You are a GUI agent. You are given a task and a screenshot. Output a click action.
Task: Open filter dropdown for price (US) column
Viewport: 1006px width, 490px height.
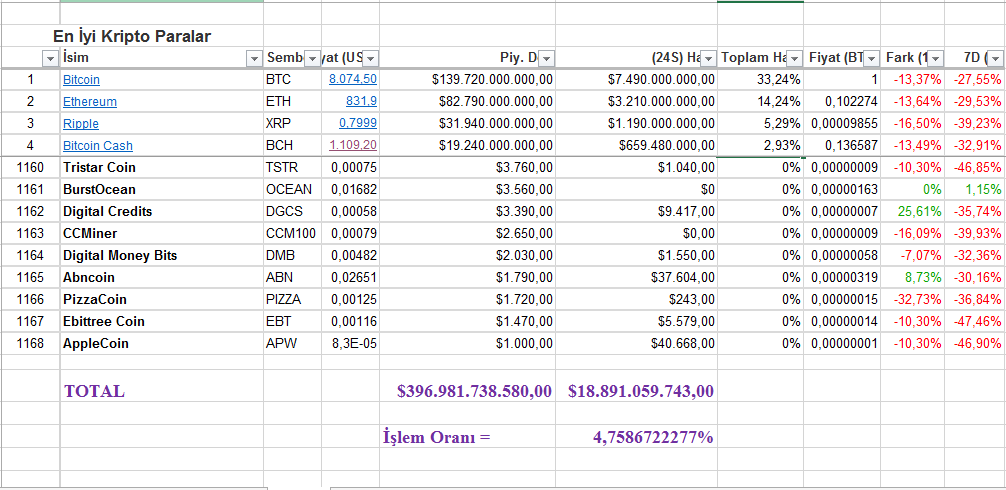pyautogui.click(x=370, y=59)
